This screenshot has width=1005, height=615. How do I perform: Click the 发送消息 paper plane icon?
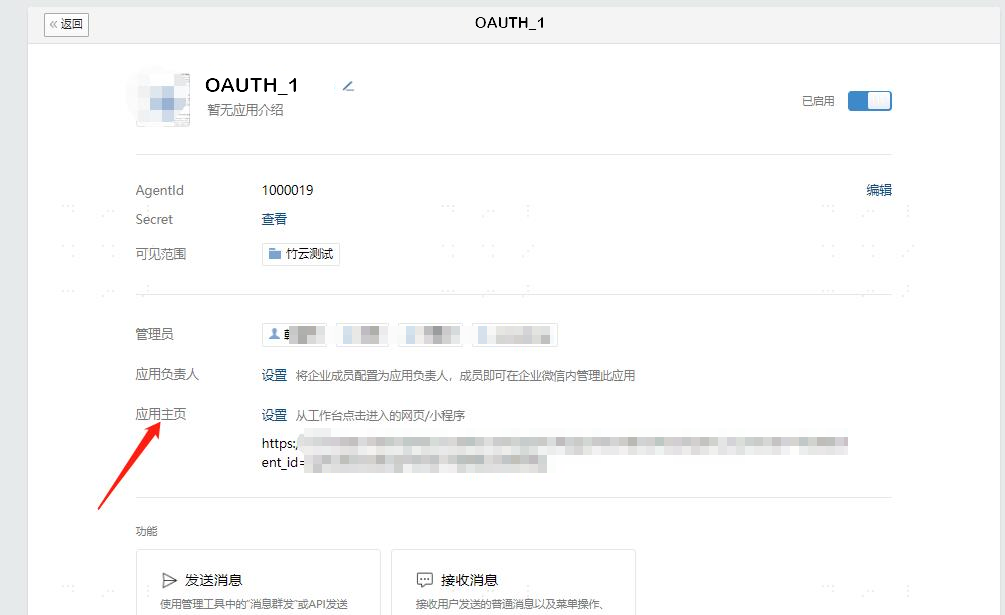pyautogui.click(x=169, y=580)
